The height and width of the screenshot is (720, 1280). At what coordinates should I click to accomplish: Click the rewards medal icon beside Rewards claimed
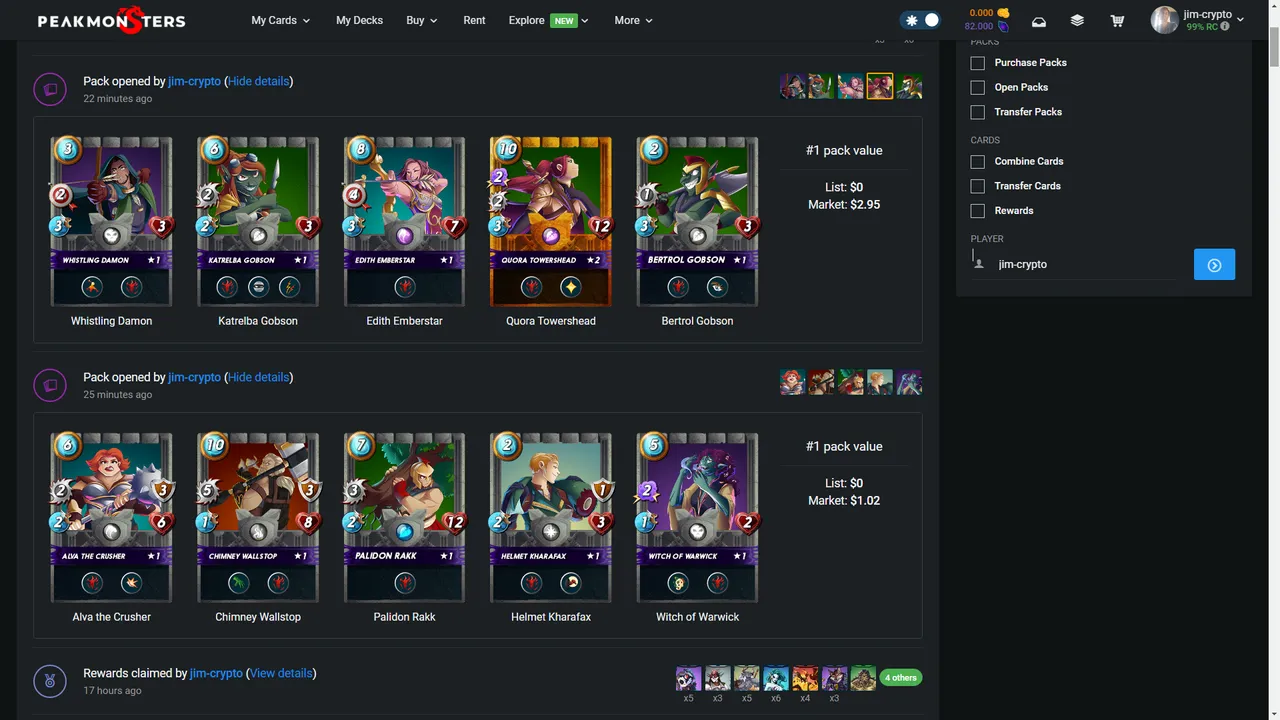(x=50, y=681)
